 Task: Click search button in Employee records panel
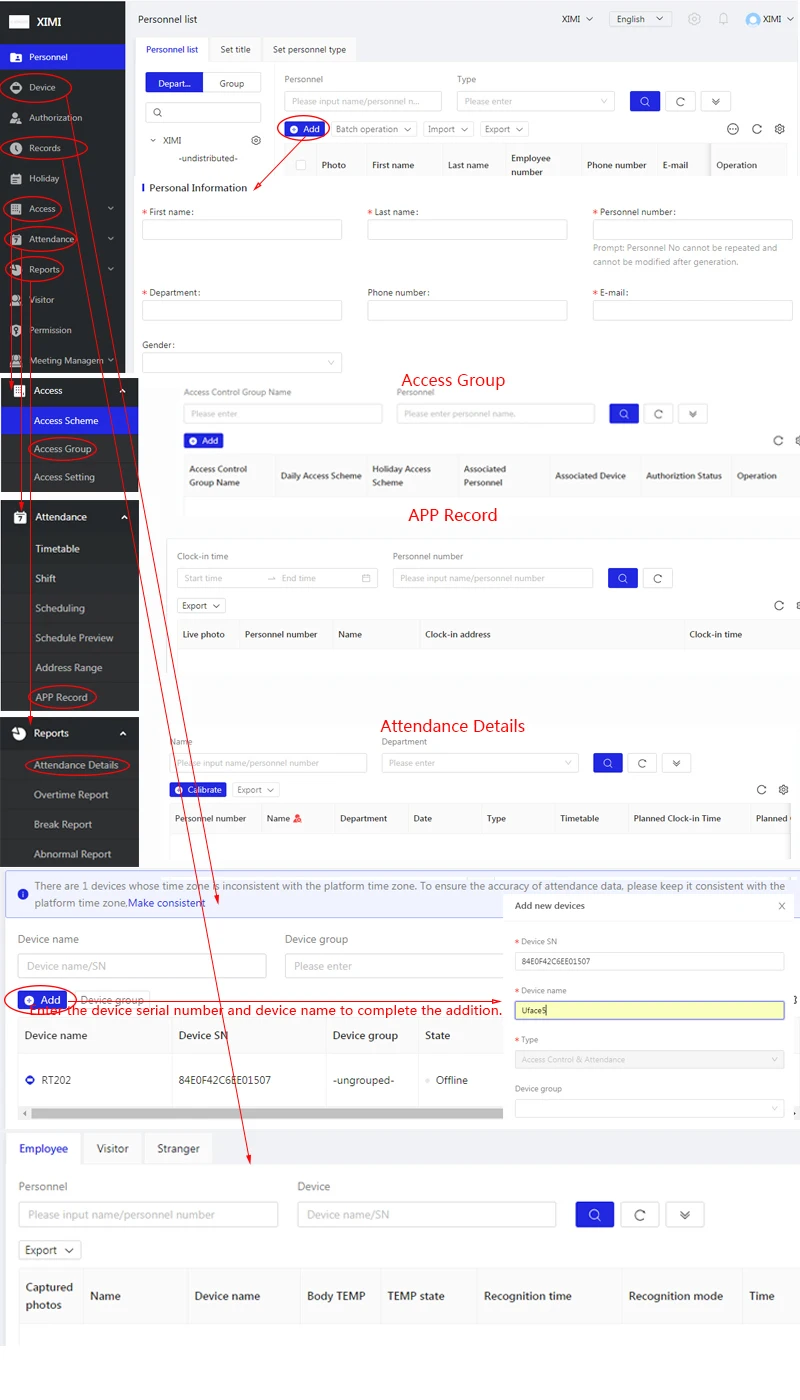[x=594, y=1215]
